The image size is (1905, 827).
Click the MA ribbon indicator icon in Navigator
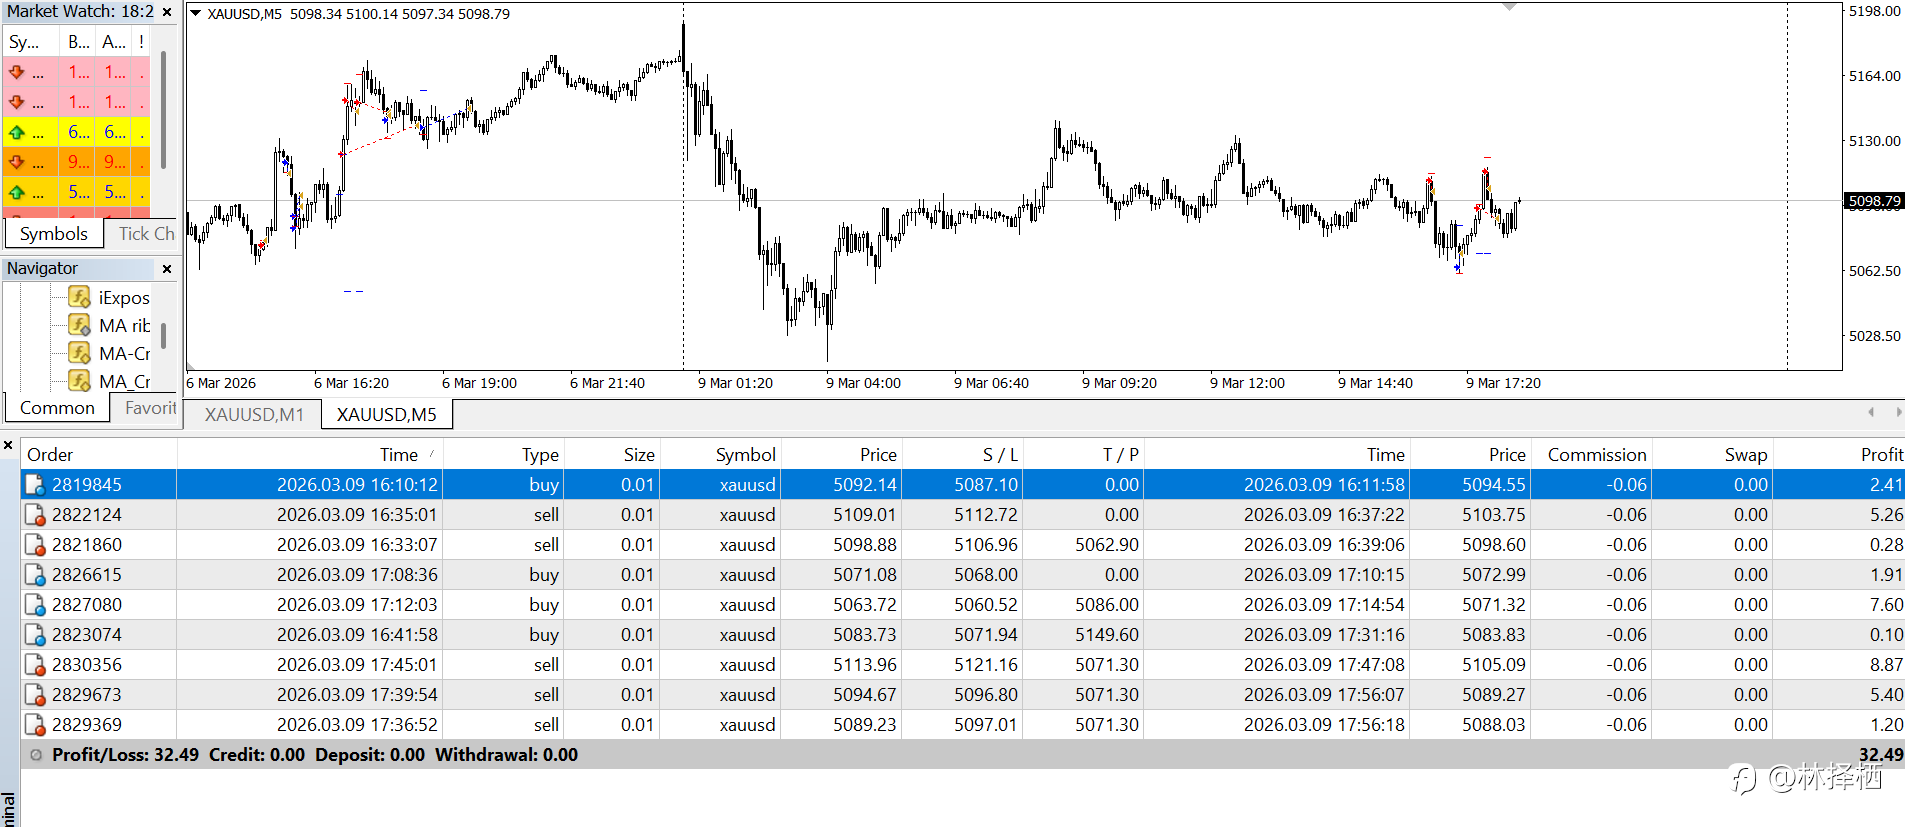tap(79, 325)
